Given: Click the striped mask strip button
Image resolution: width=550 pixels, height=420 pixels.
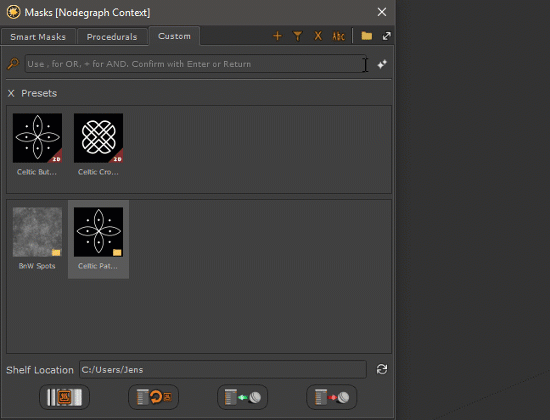Looking at the screenshot, I should (x=65, y=397).
